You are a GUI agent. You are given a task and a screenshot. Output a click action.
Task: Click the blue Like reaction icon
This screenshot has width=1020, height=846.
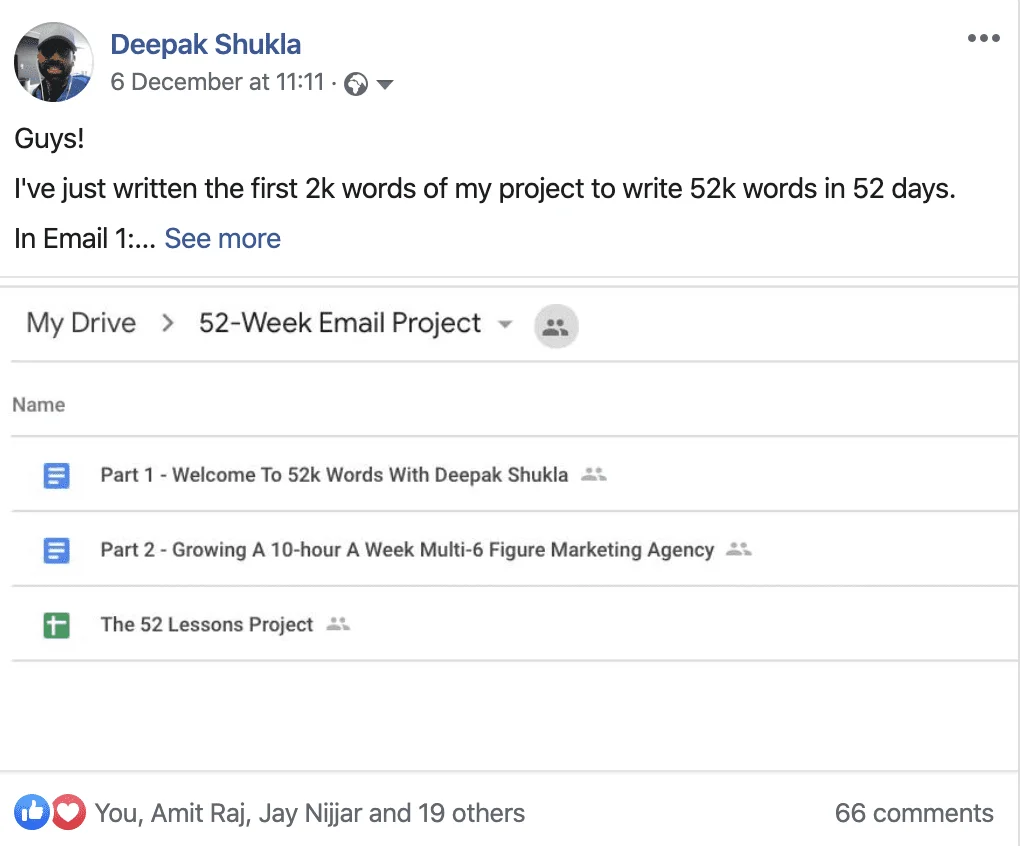point(31,812)
